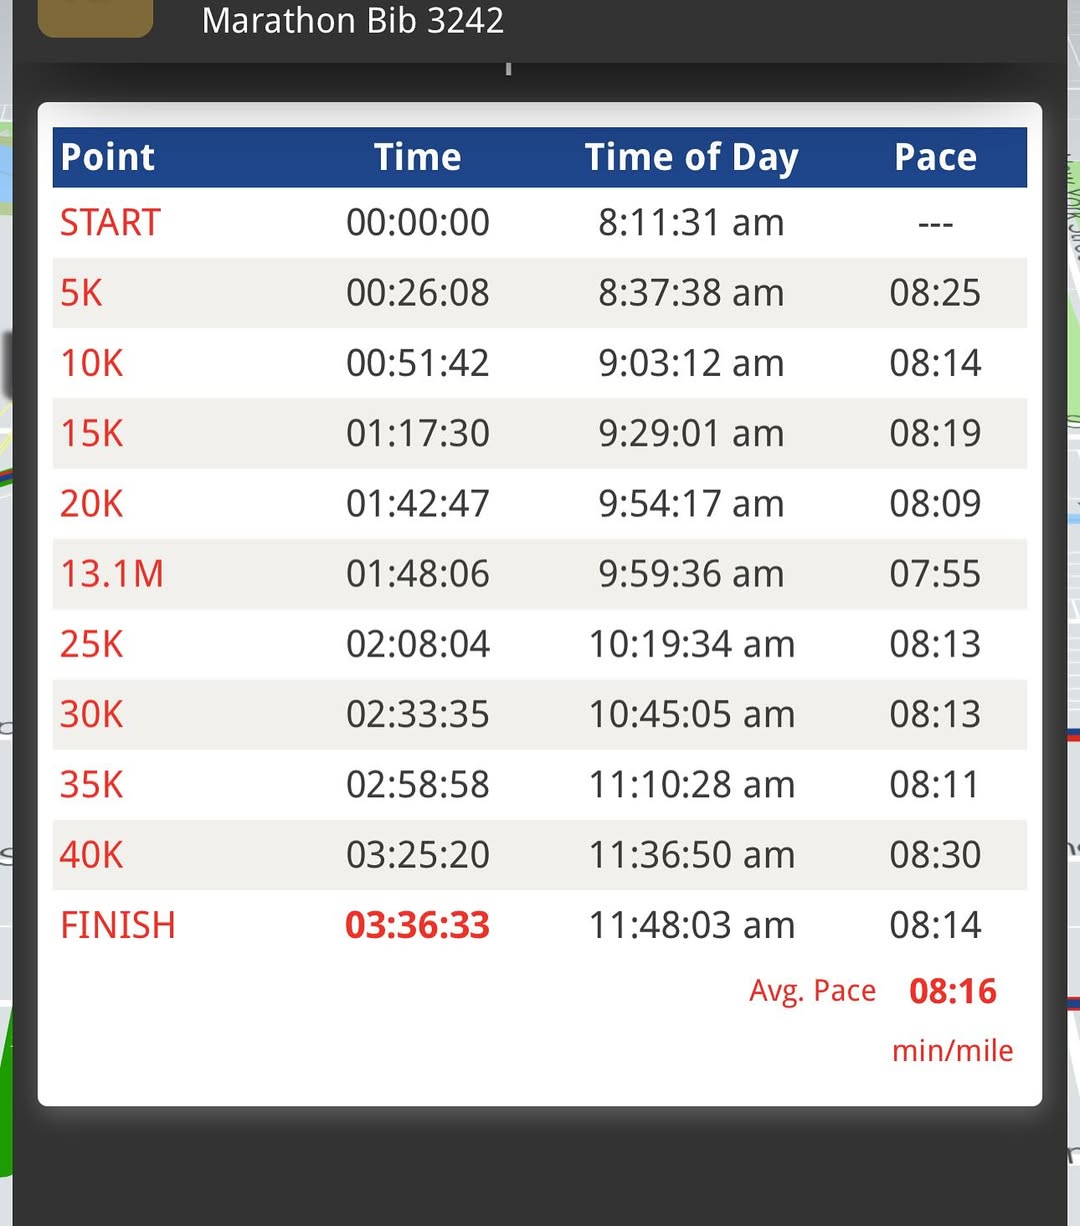Viewport: 1080px width, 1226px height.
Task: Click the Time column header
Action: [417, 157]
